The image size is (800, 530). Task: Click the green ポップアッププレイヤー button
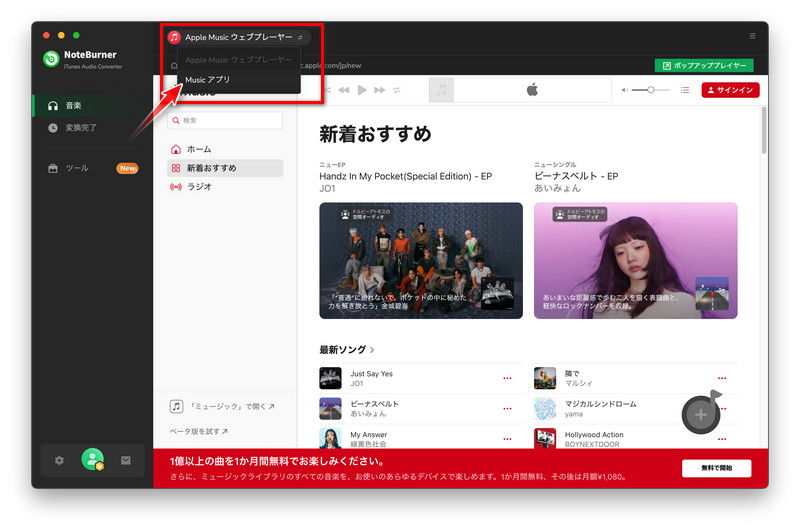[704, 65]
